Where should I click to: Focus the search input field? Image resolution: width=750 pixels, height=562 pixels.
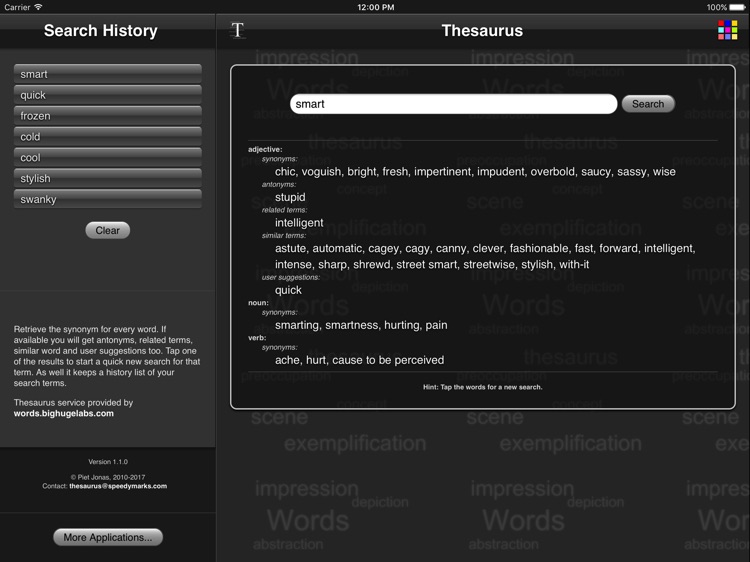[x=453, y=104]
